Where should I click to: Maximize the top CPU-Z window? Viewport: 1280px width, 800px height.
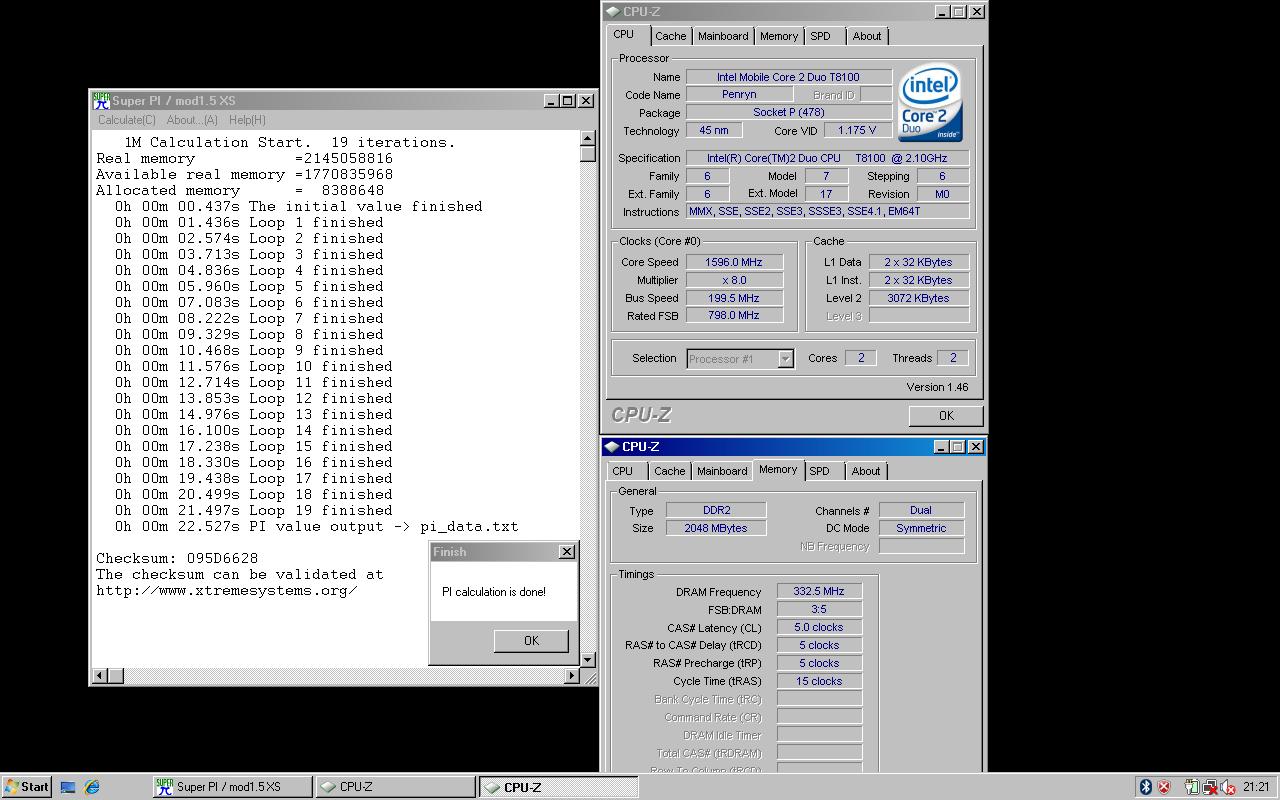click(958, 12)
